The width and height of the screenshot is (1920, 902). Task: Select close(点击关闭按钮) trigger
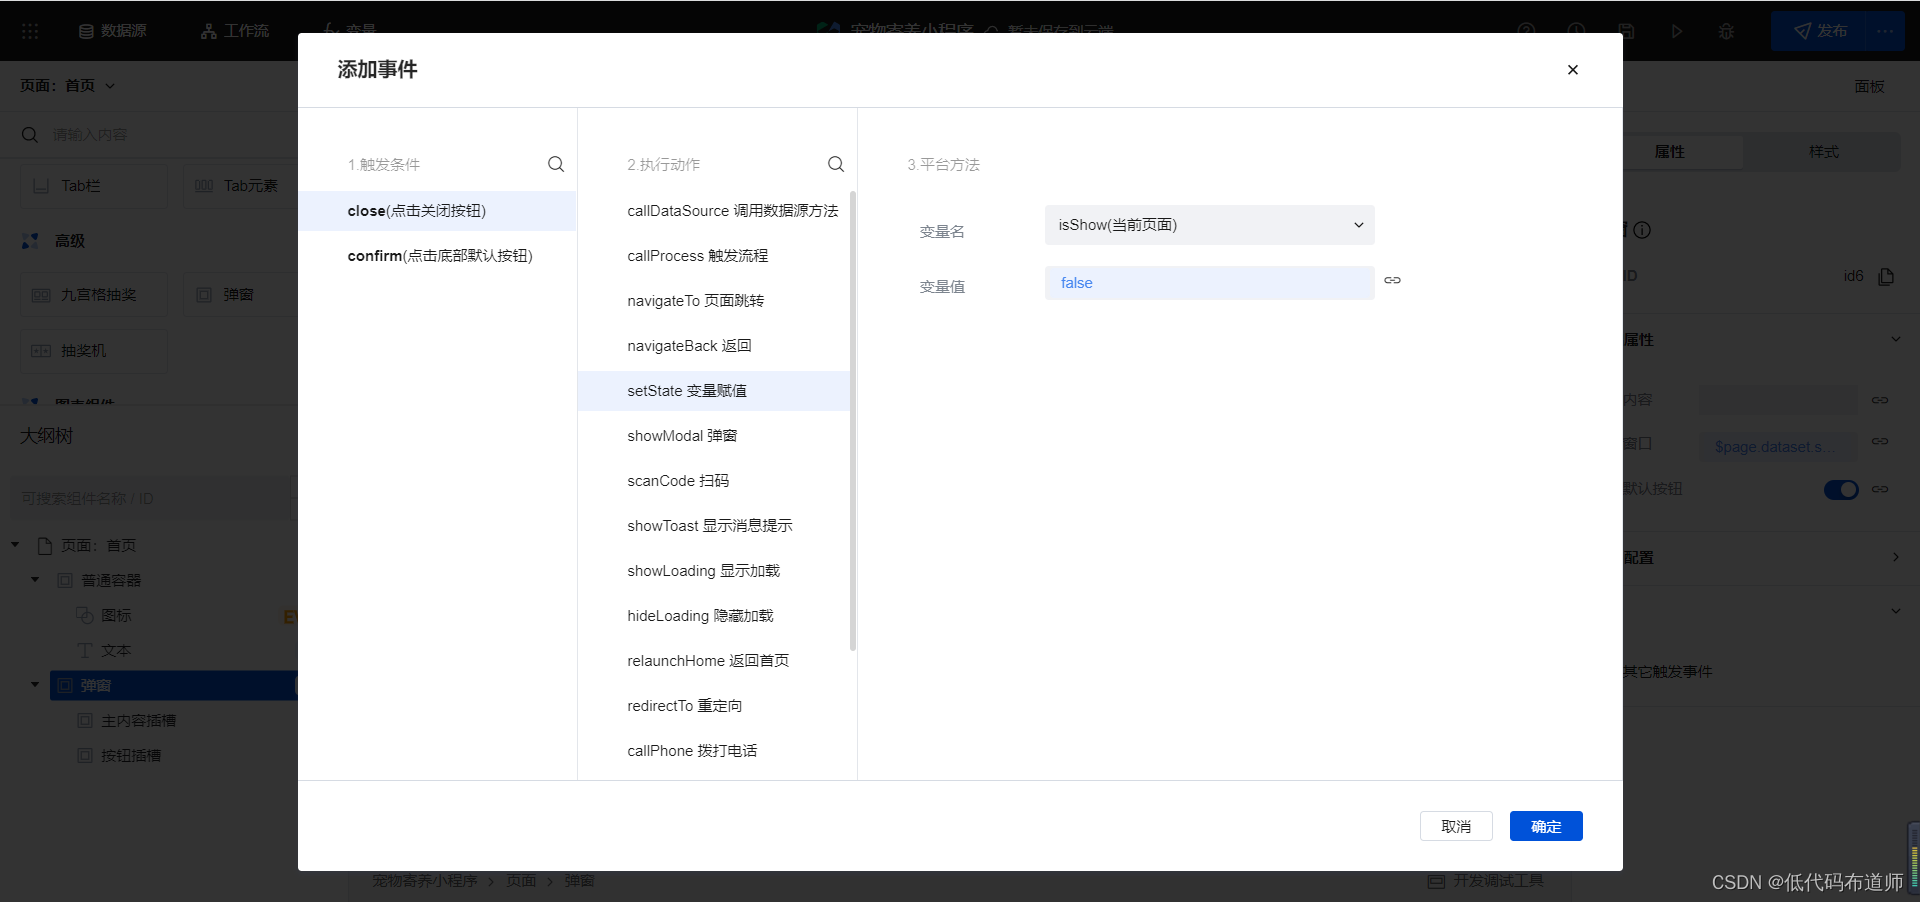[x=437, y=211]
